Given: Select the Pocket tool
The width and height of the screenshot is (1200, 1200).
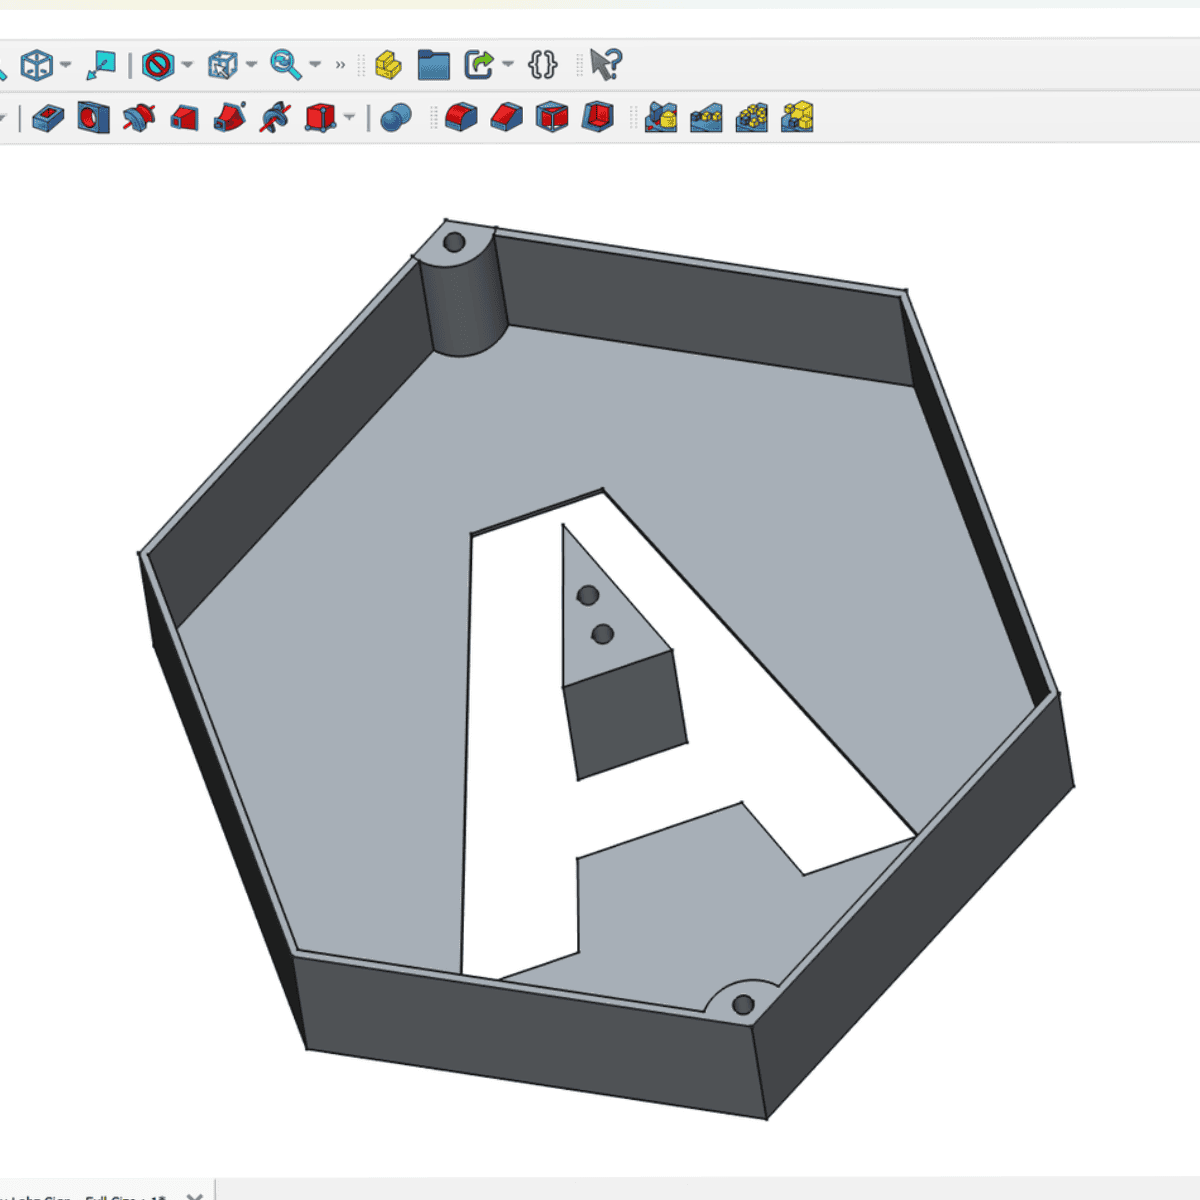Looking at the screenshot, I should pyautogui.click(x=47, y=118).
